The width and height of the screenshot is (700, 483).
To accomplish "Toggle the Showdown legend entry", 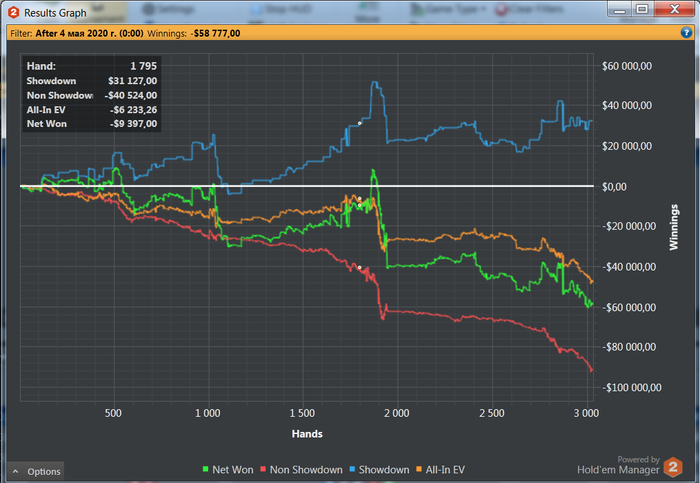I will tap(379, 470).
